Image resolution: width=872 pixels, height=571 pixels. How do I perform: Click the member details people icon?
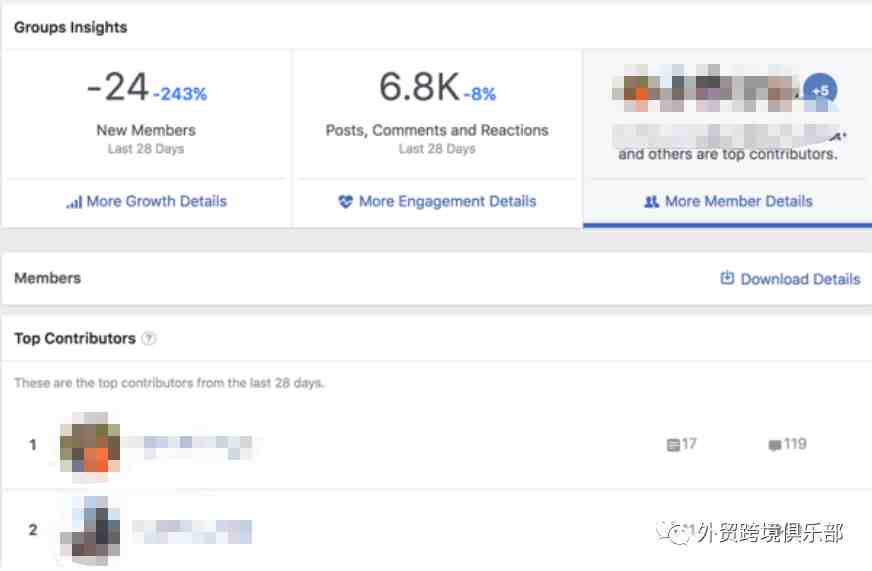[651, 201]
